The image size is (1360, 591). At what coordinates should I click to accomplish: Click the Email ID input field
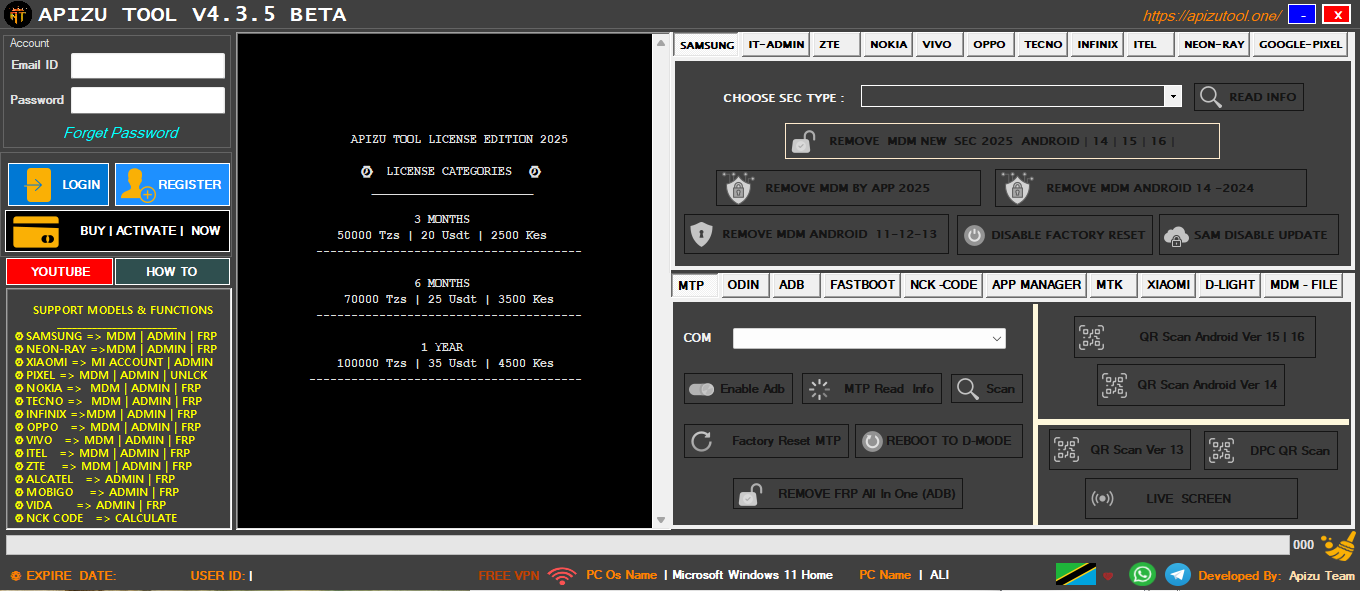click(x=147, y=66)
